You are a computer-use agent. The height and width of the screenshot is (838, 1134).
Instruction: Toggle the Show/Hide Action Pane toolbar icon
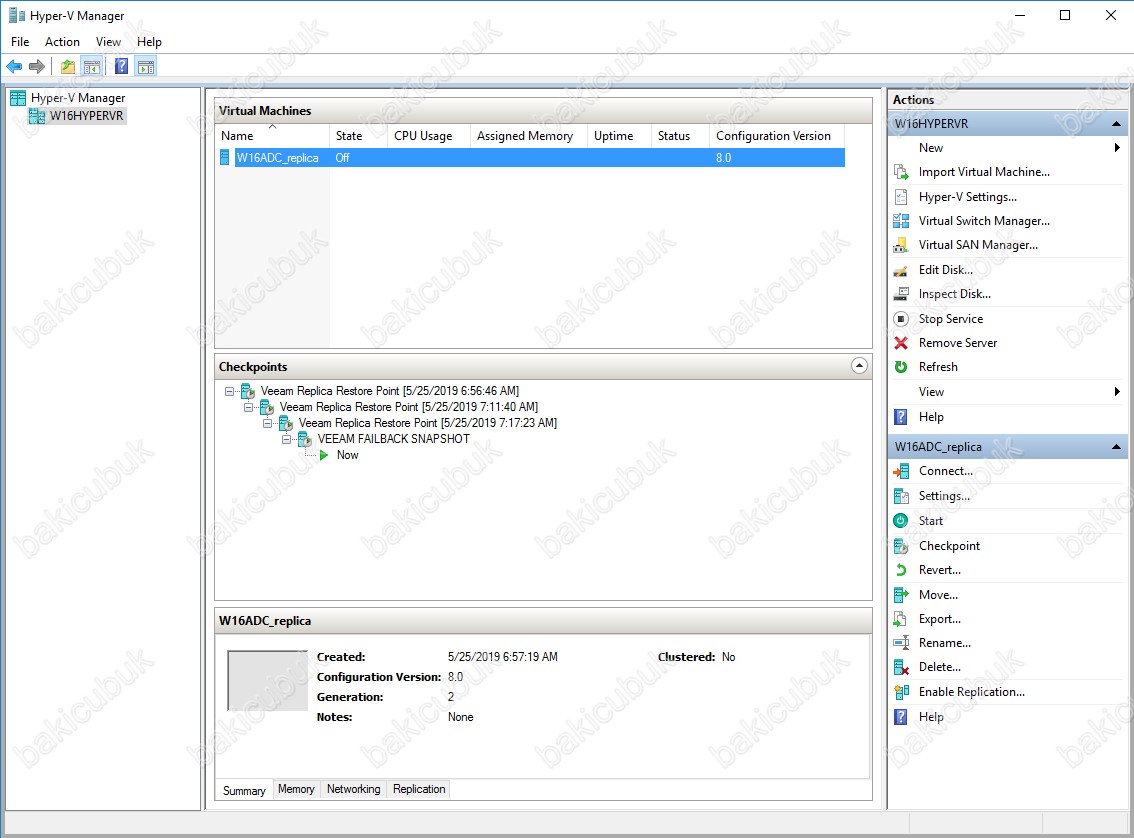click(146, 67)
